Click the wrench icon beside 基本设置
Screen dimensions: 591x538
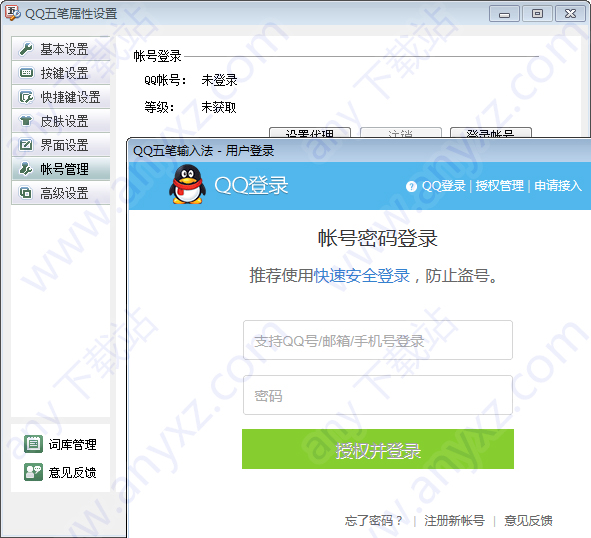click(26, 49)
